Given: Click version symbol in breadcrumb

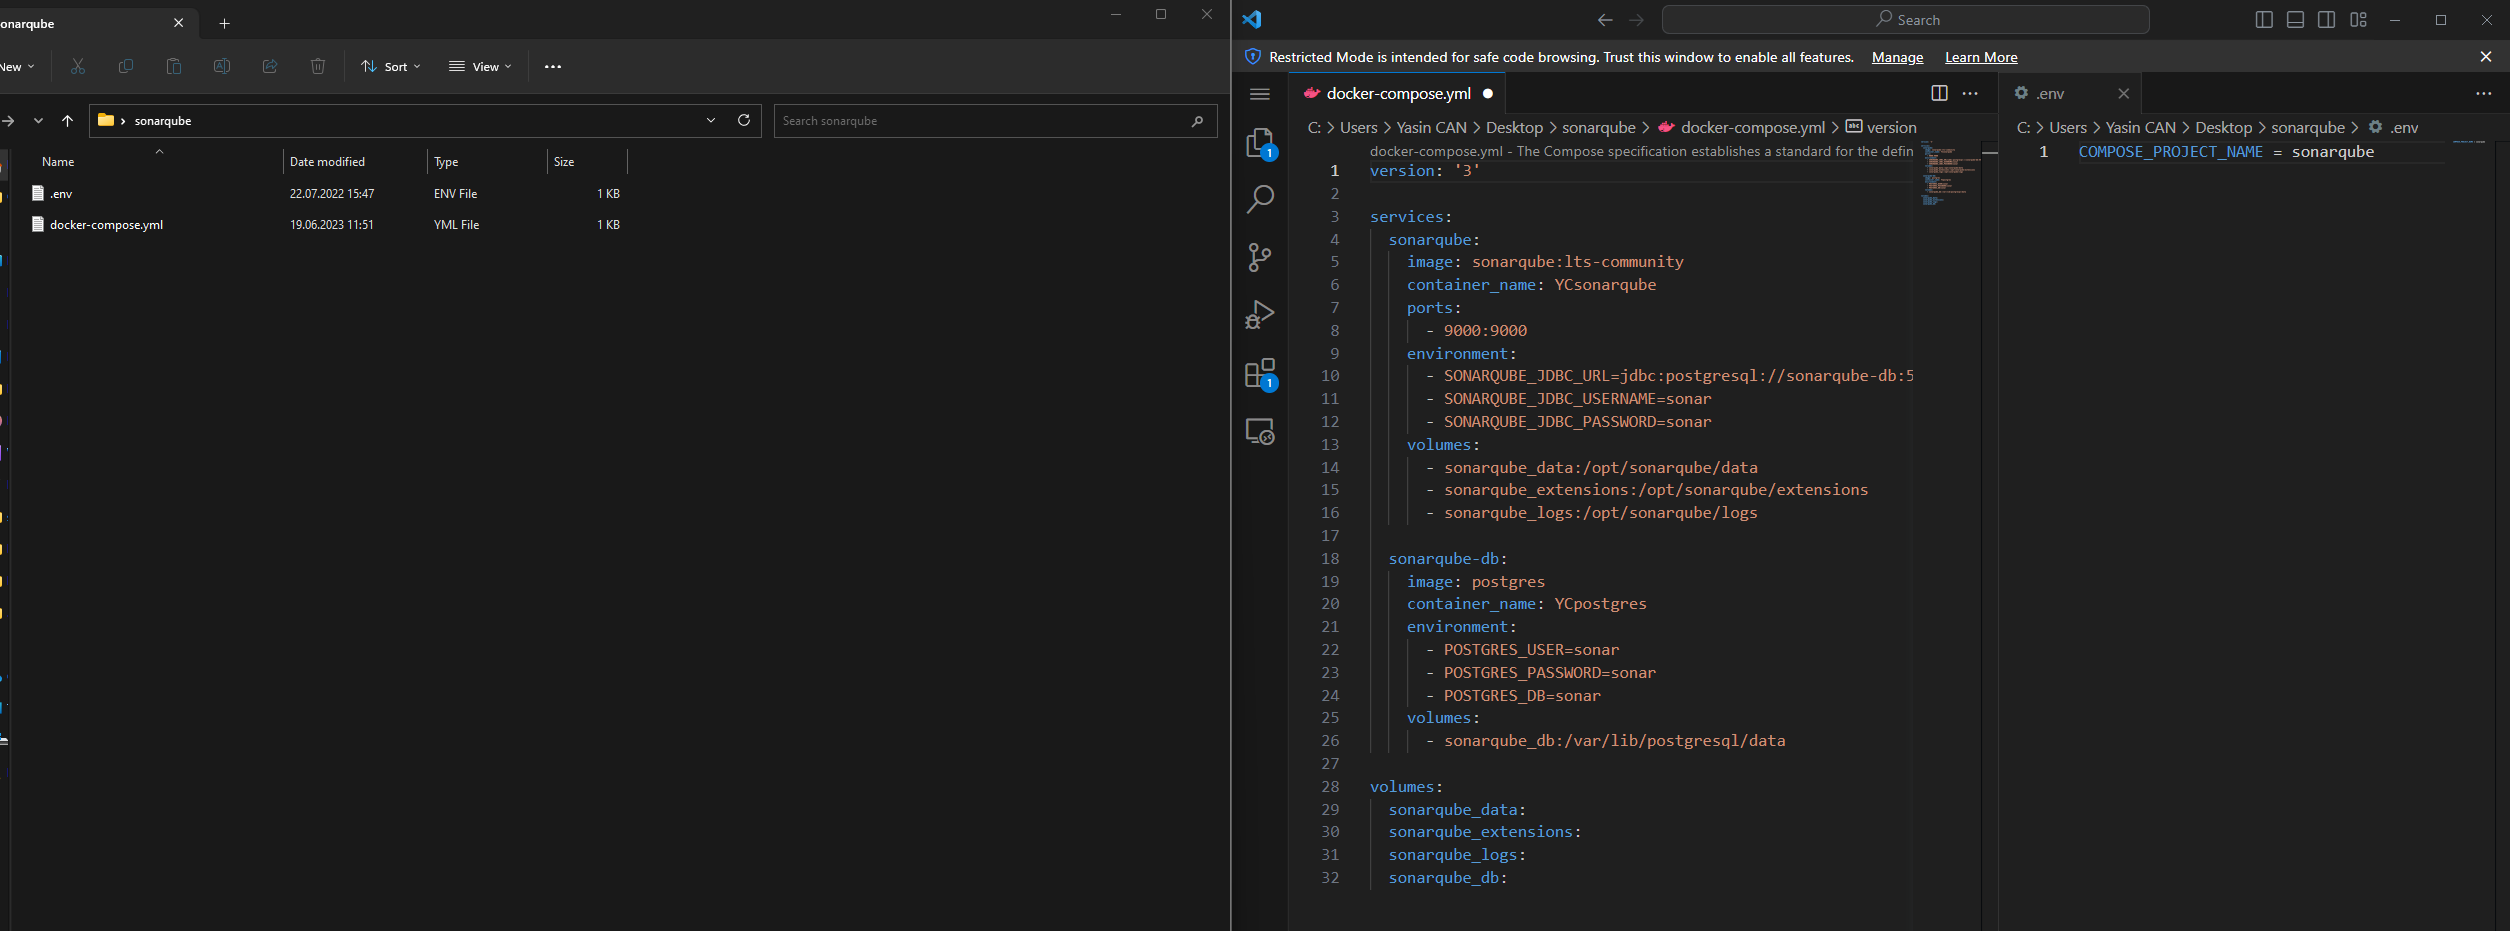Looking at the screenshot, I should pyautogui.click(x=1891, y=127).
